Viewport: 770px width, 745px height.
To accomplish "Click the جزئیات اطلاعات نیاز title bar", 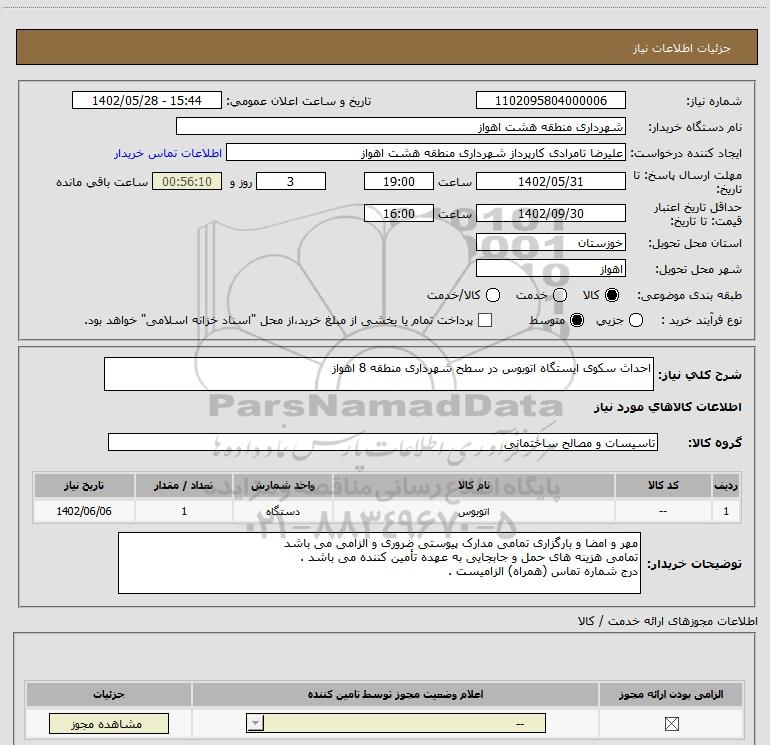I will (387, 47).
